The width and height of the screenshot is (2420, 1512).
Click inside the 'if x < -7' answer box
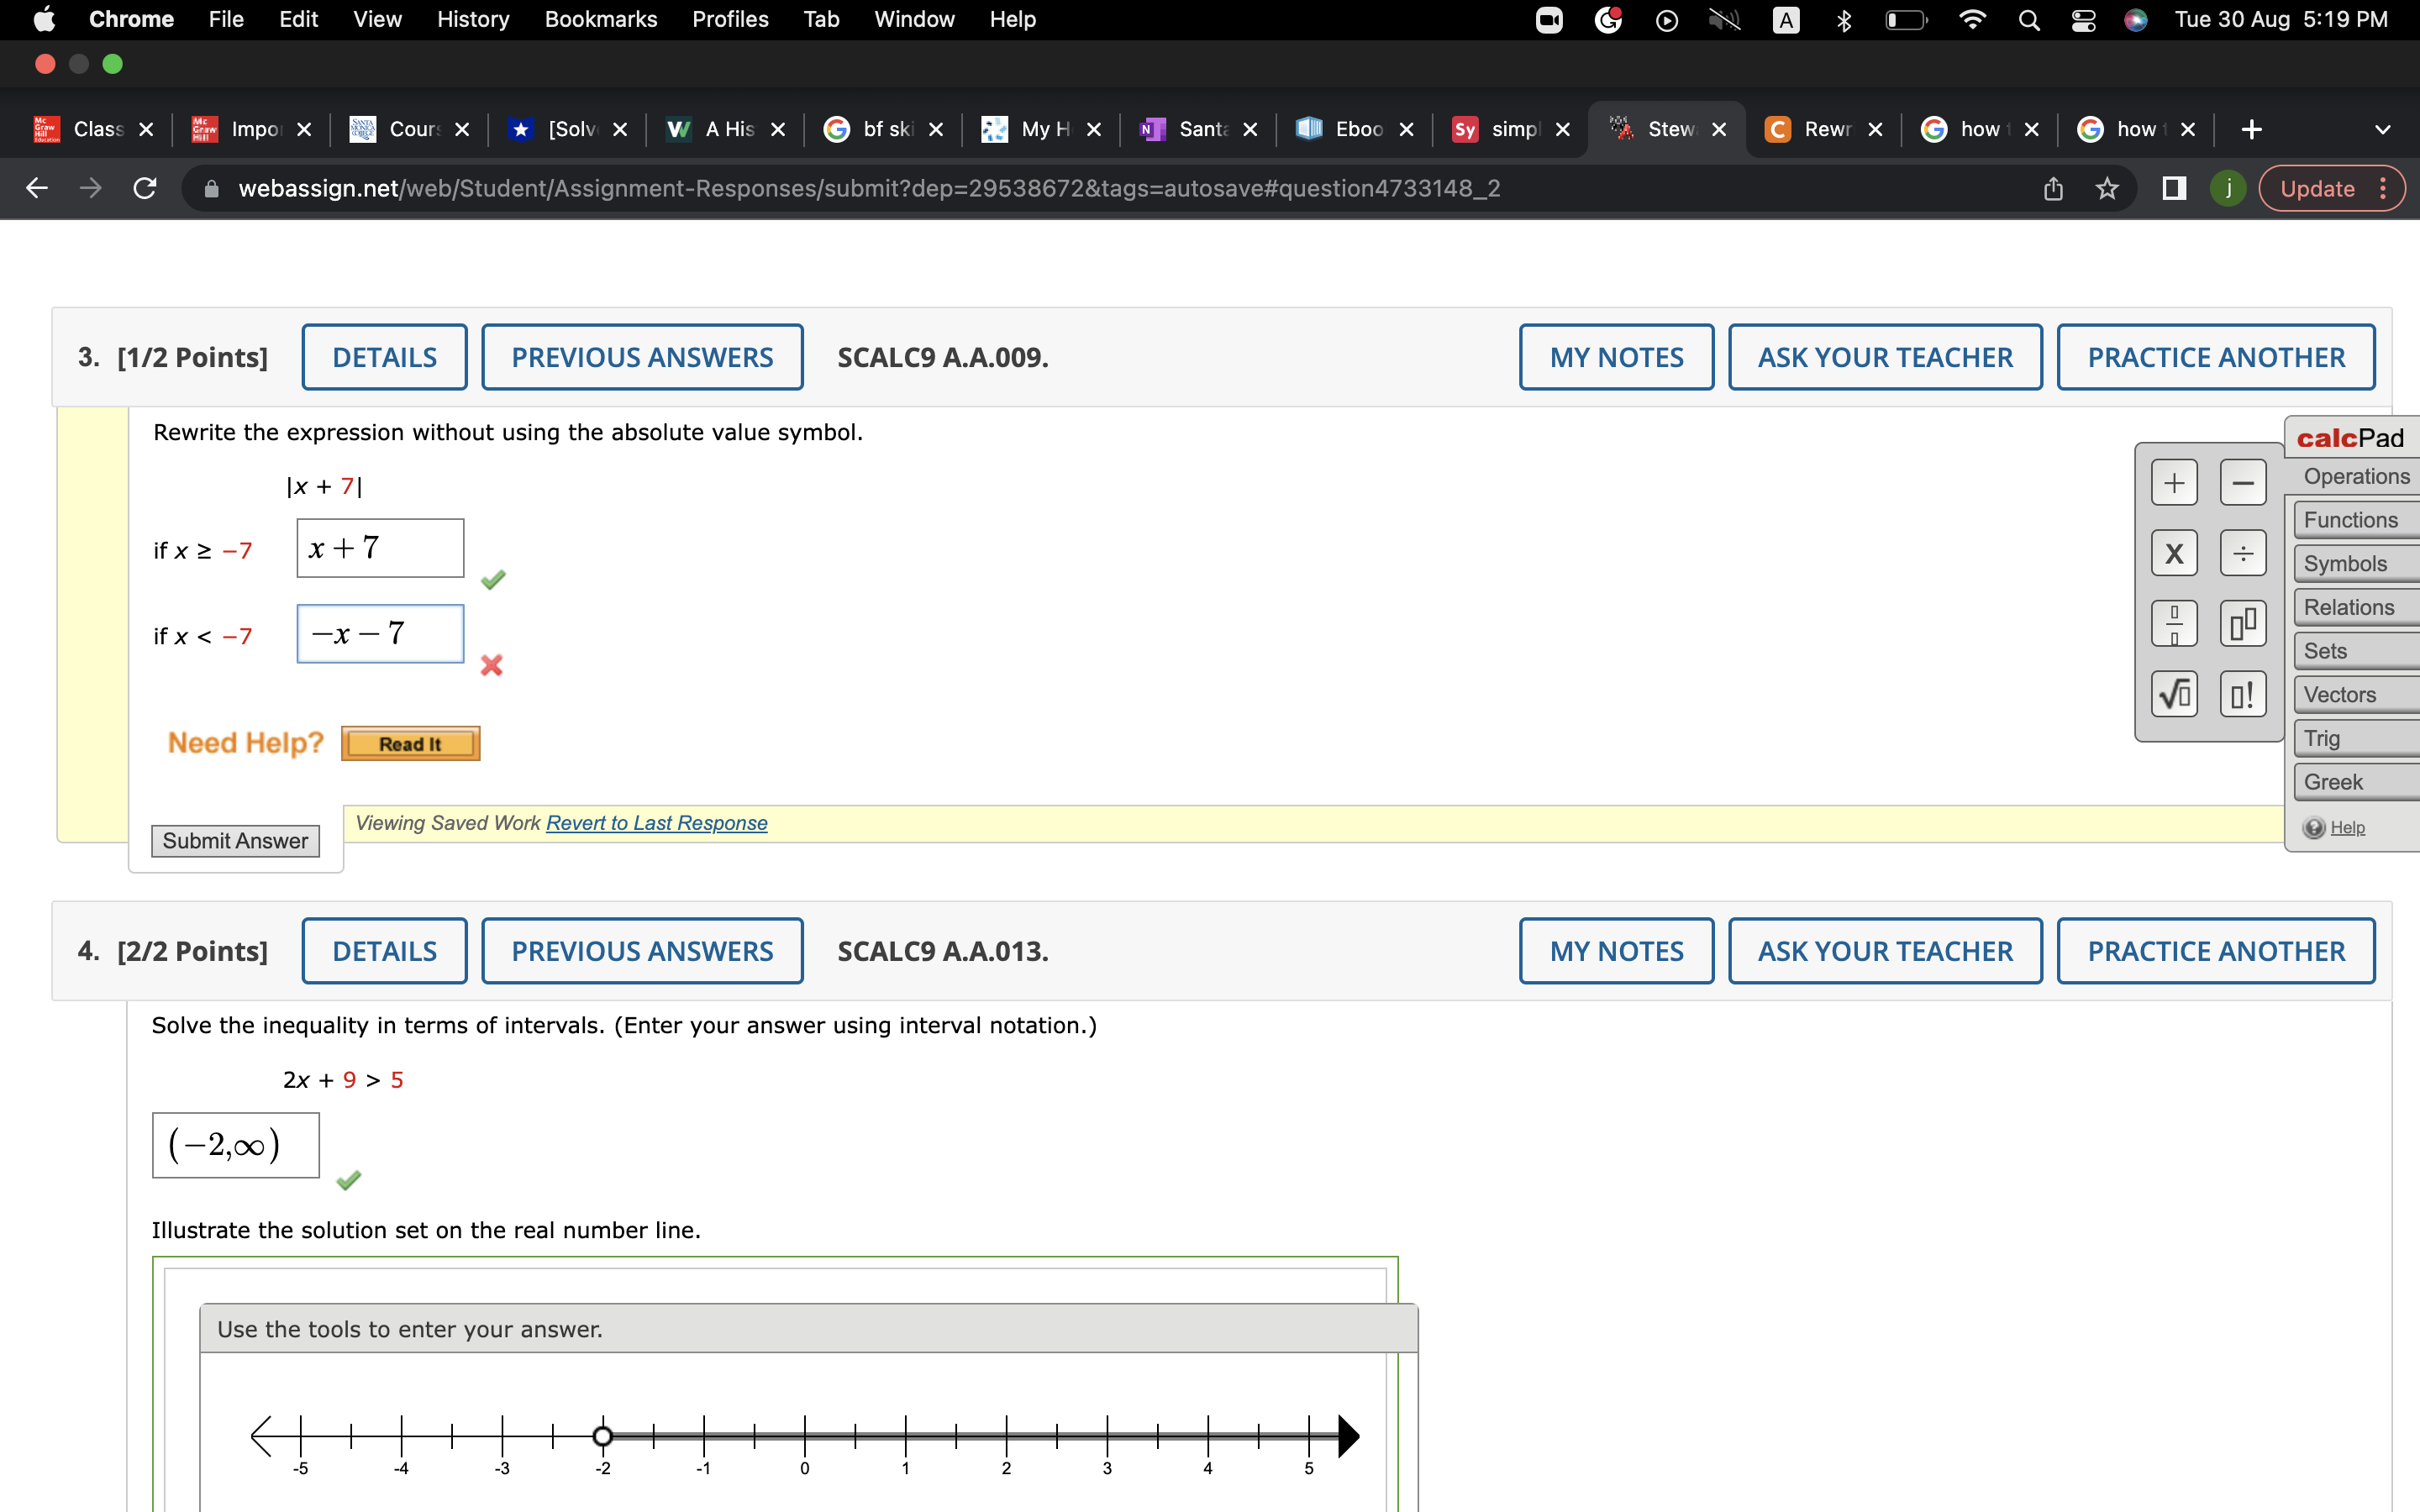pos(379,633)
